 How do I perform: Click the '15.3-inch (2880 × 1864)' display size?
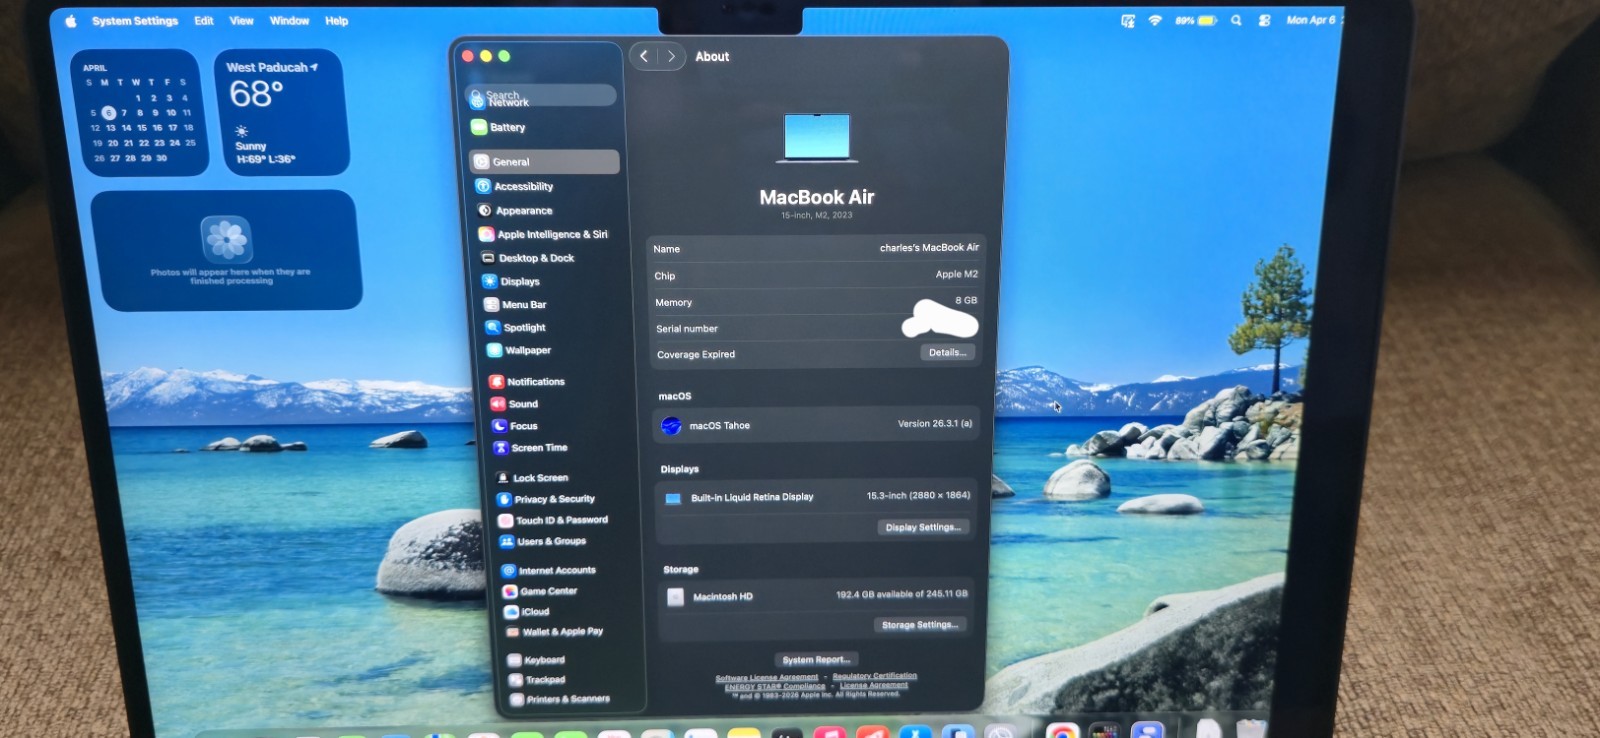(x=918, y=496)
